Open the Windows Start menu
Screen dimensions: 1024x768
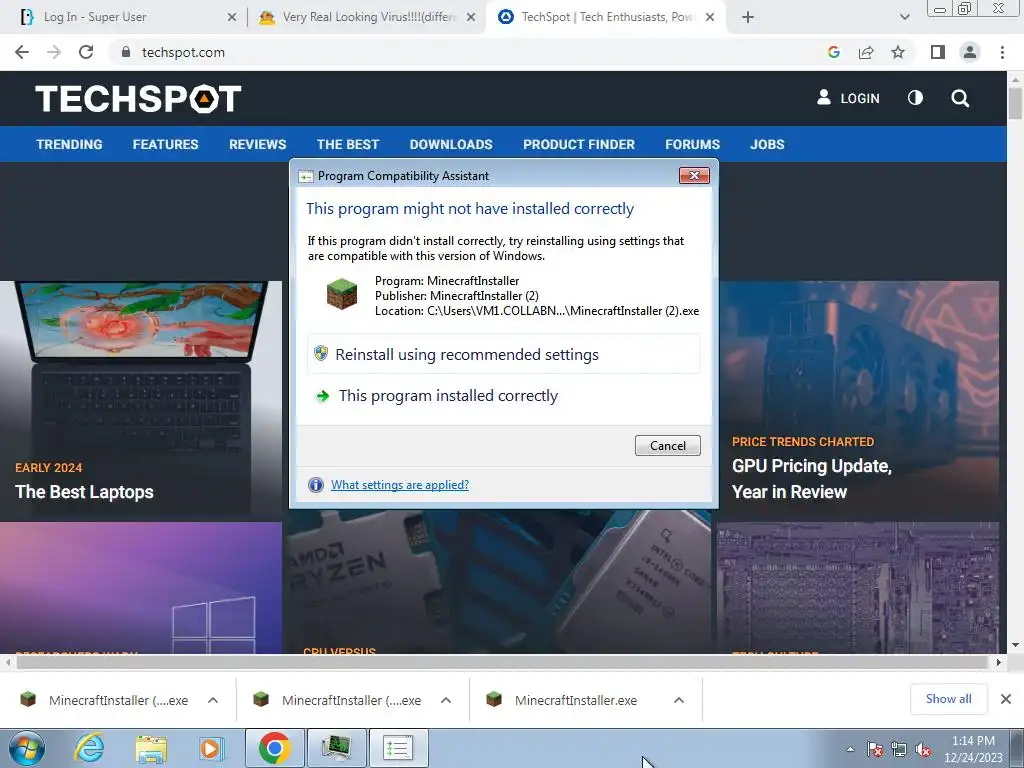26,748
